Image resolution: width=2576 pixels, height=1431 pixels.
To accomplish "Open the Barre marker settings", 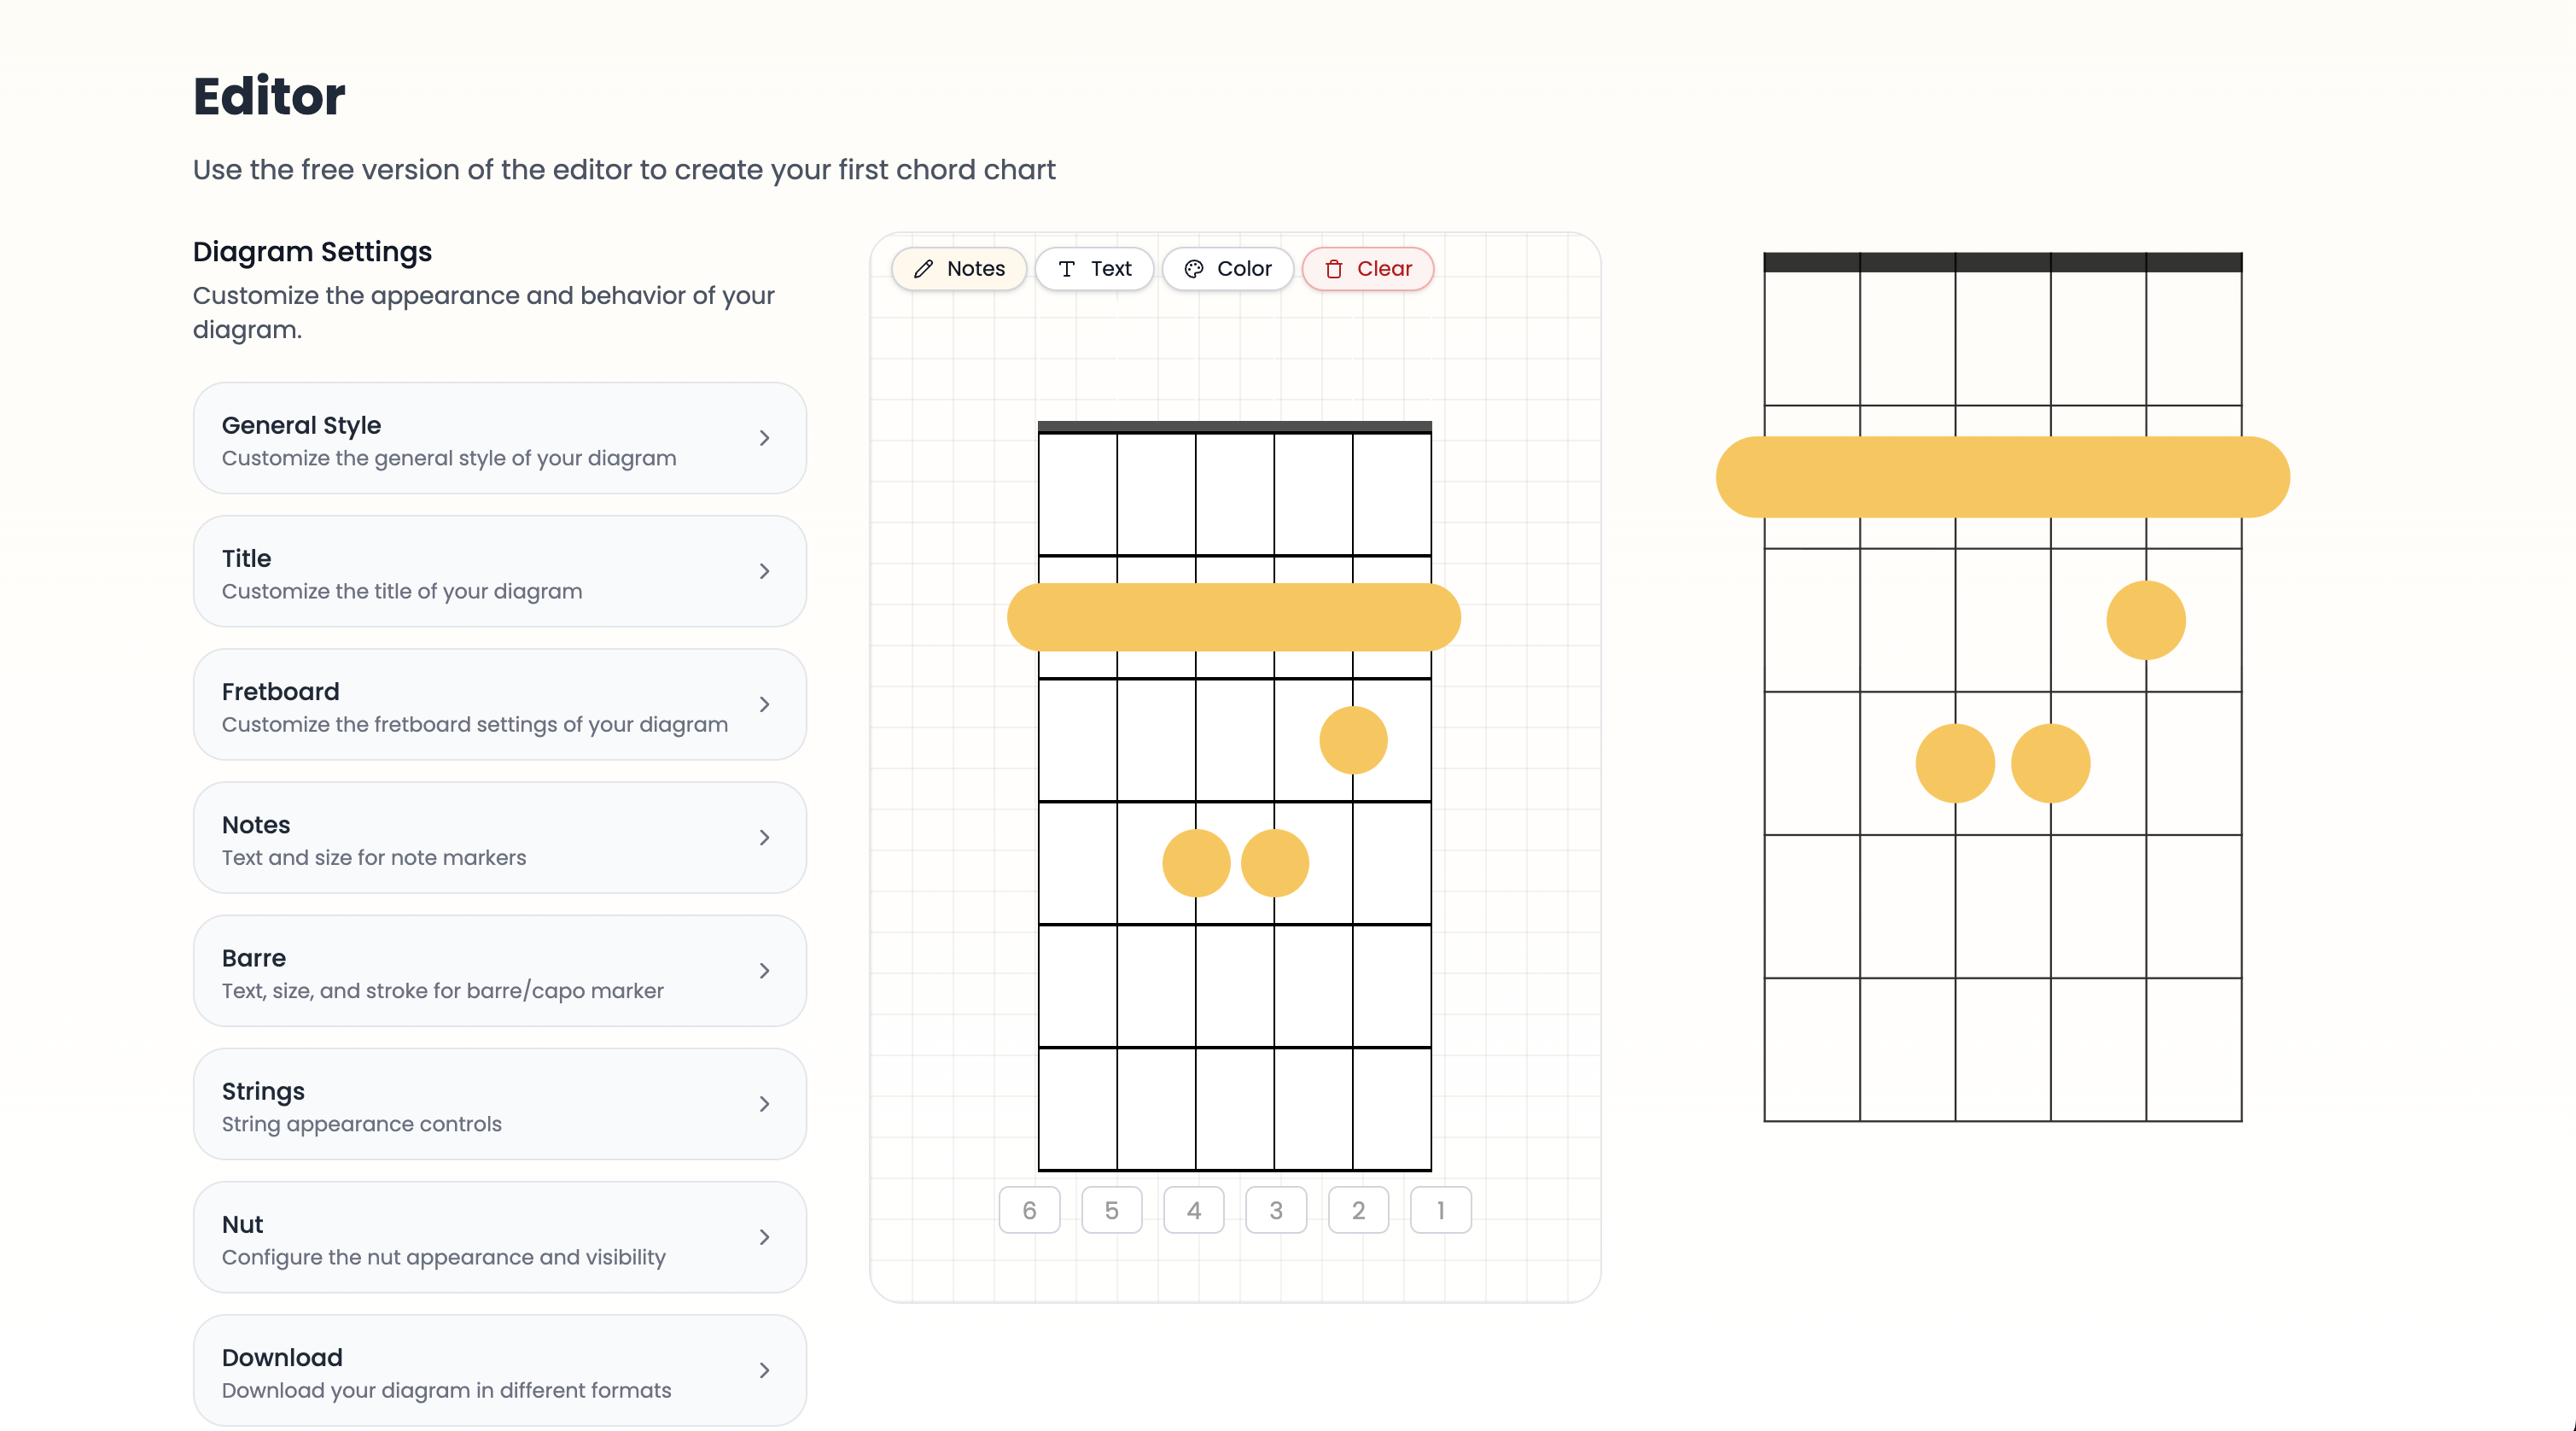I will point(499,971).
